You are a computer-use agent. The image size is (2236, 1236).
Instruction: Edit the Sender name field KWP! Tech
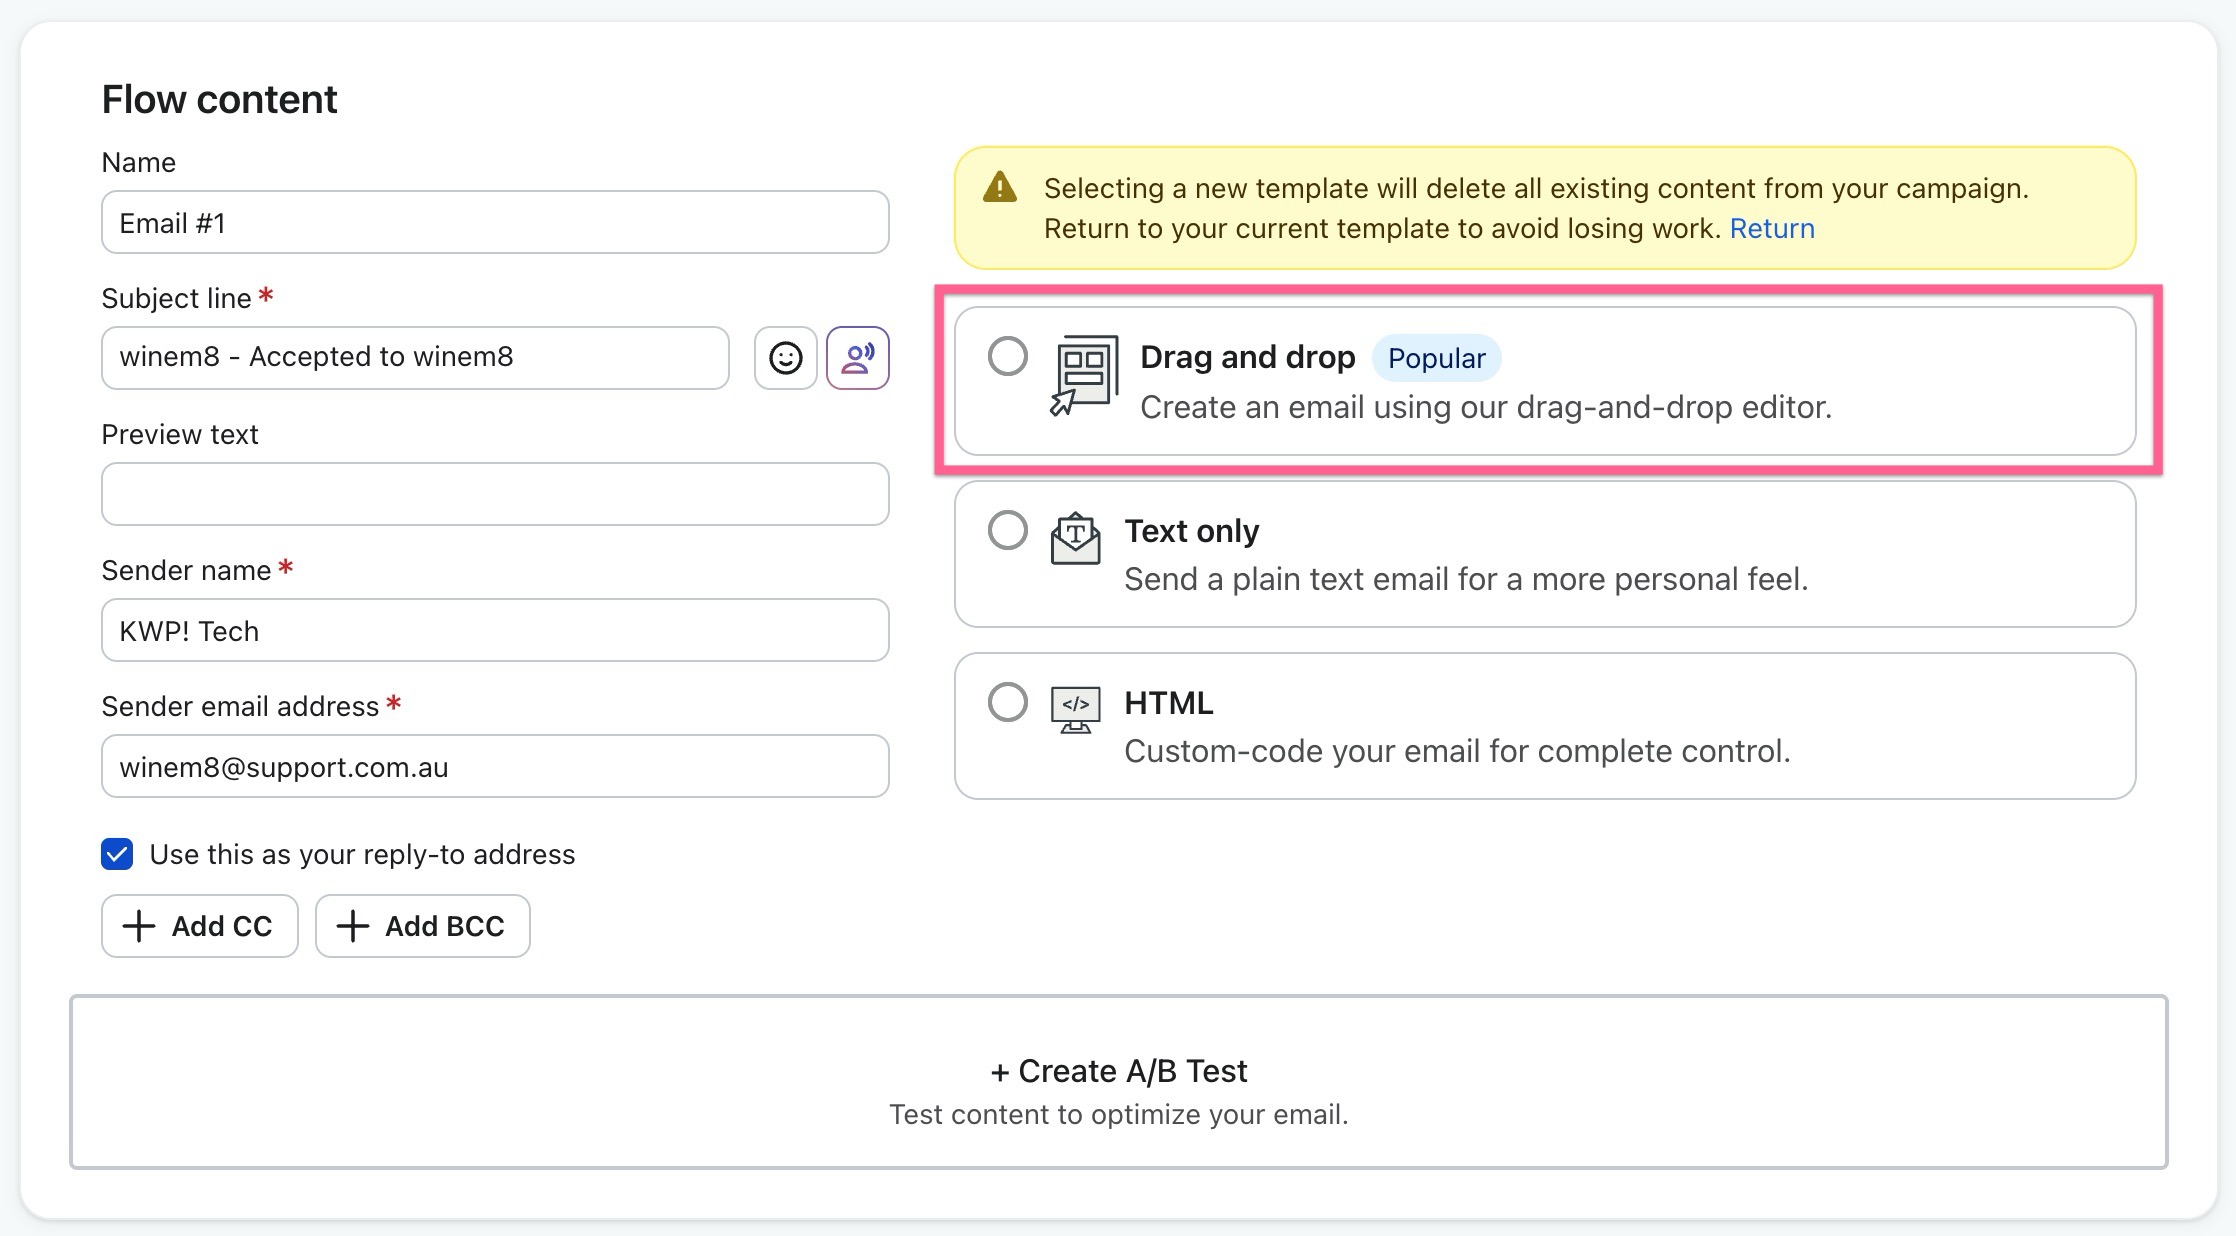pyautogui.click(x=495, y=630)
